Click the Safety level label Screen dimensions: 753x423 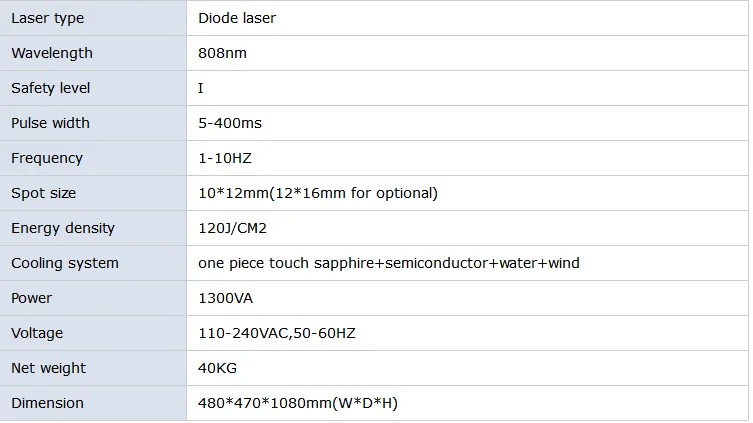50,88
